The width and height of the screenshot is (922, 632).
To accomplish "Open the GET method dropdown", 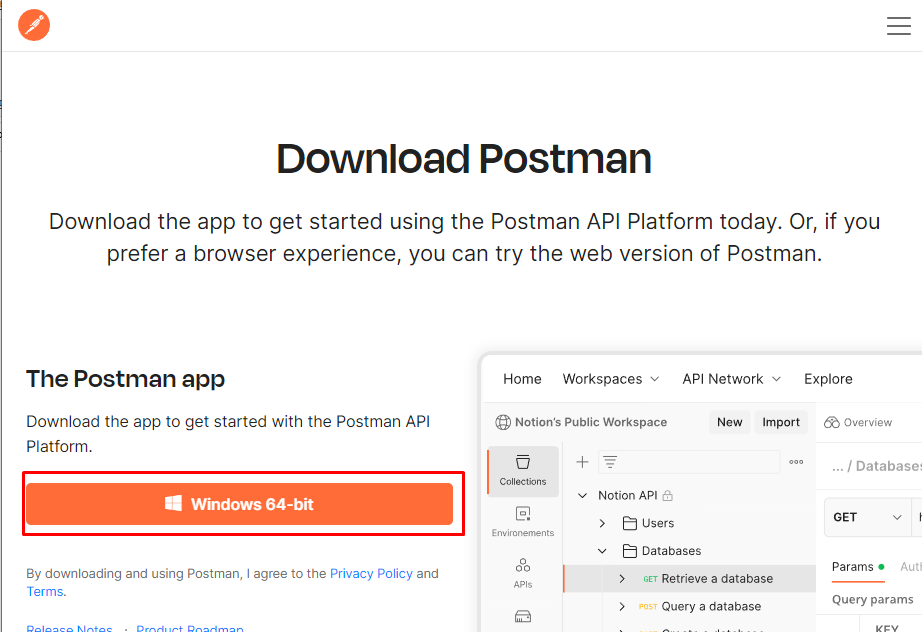I will click(867, 517).
